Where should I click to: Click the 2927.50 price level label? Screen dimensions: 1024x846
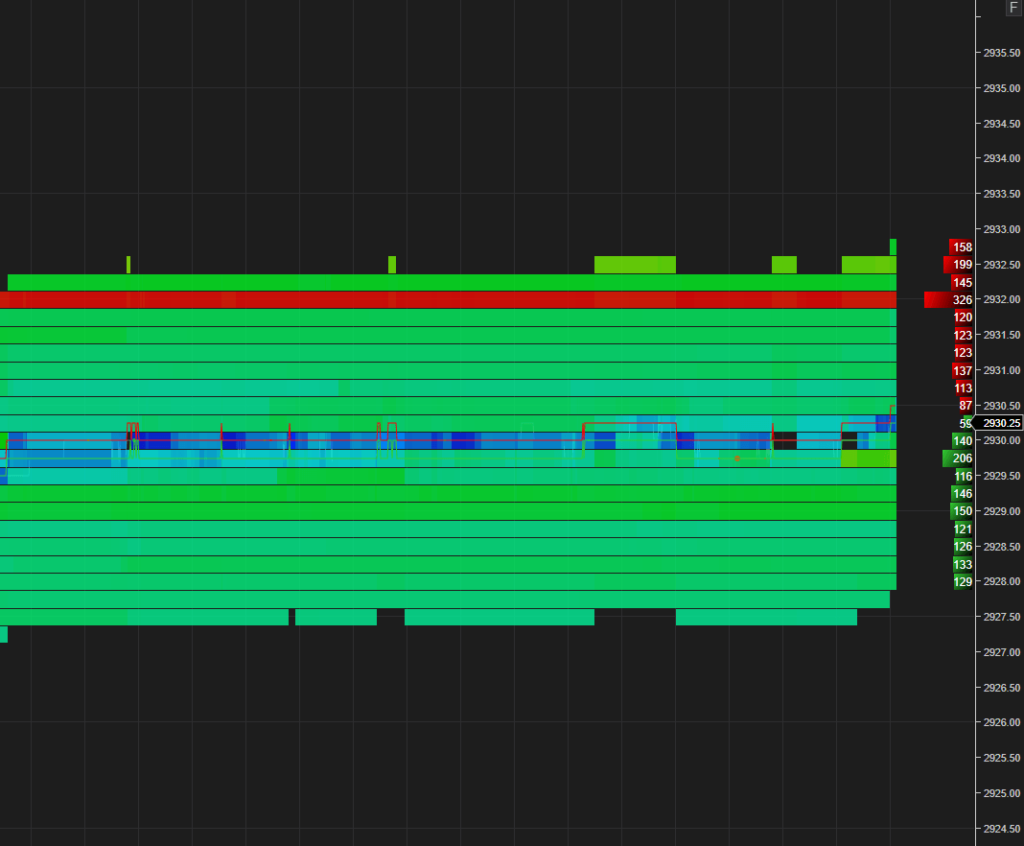click(1001, 616)
